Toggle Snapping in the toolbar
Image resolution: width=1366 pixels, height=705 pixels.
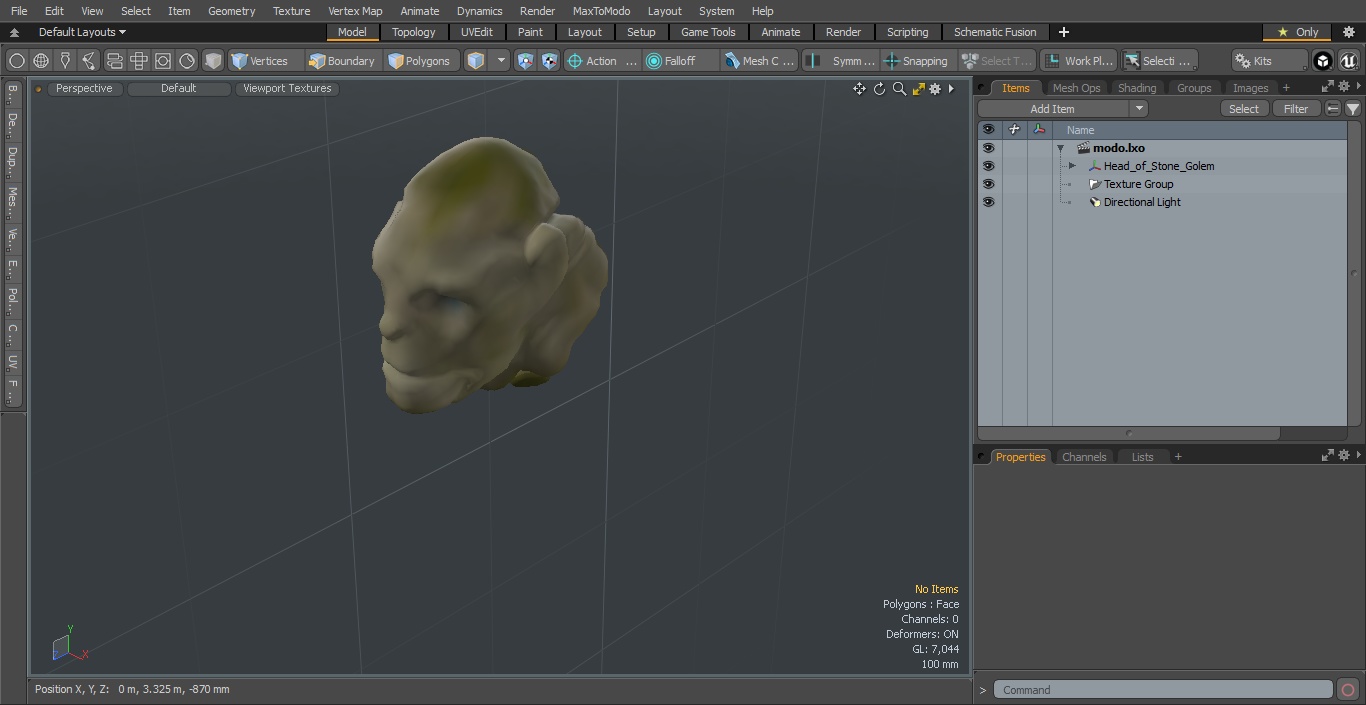point(916,61)
